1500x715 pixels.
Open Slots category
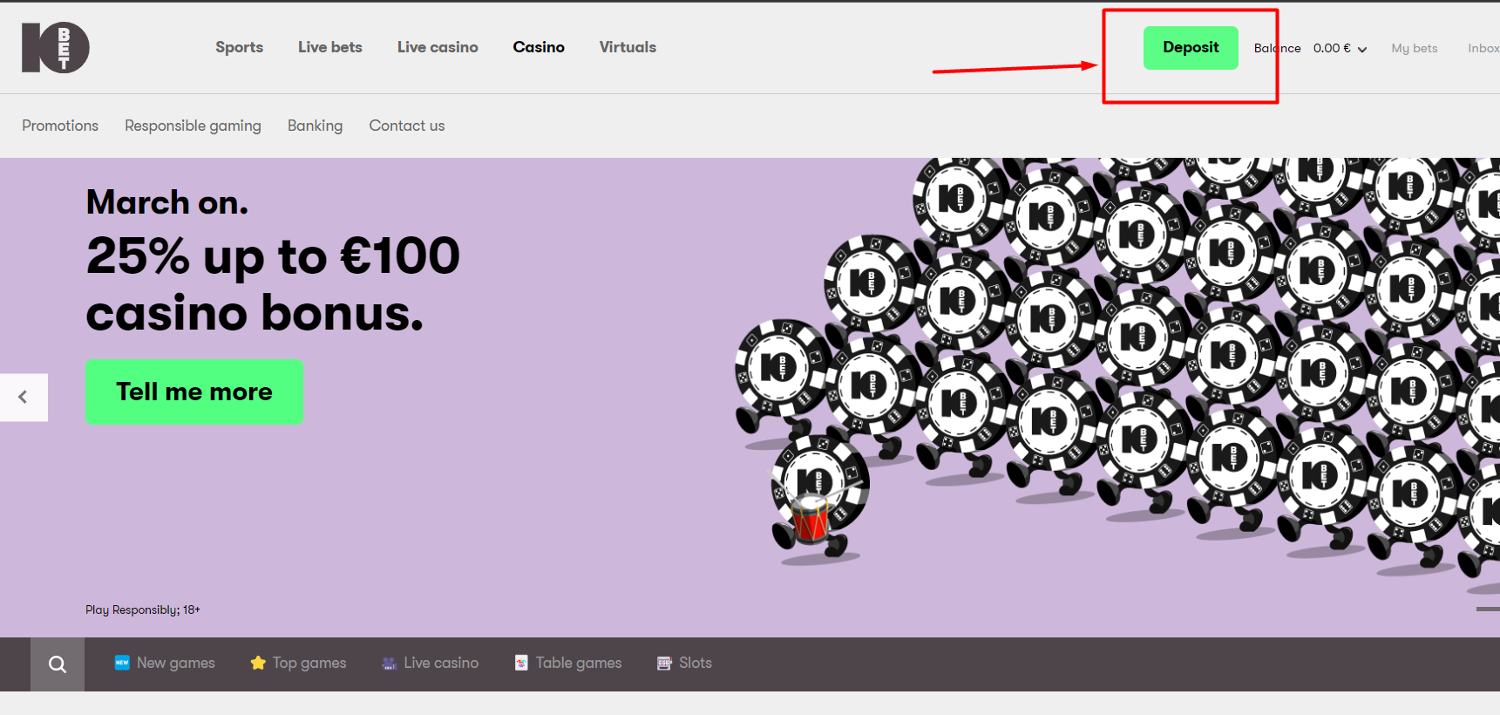[x=684, y=663]
